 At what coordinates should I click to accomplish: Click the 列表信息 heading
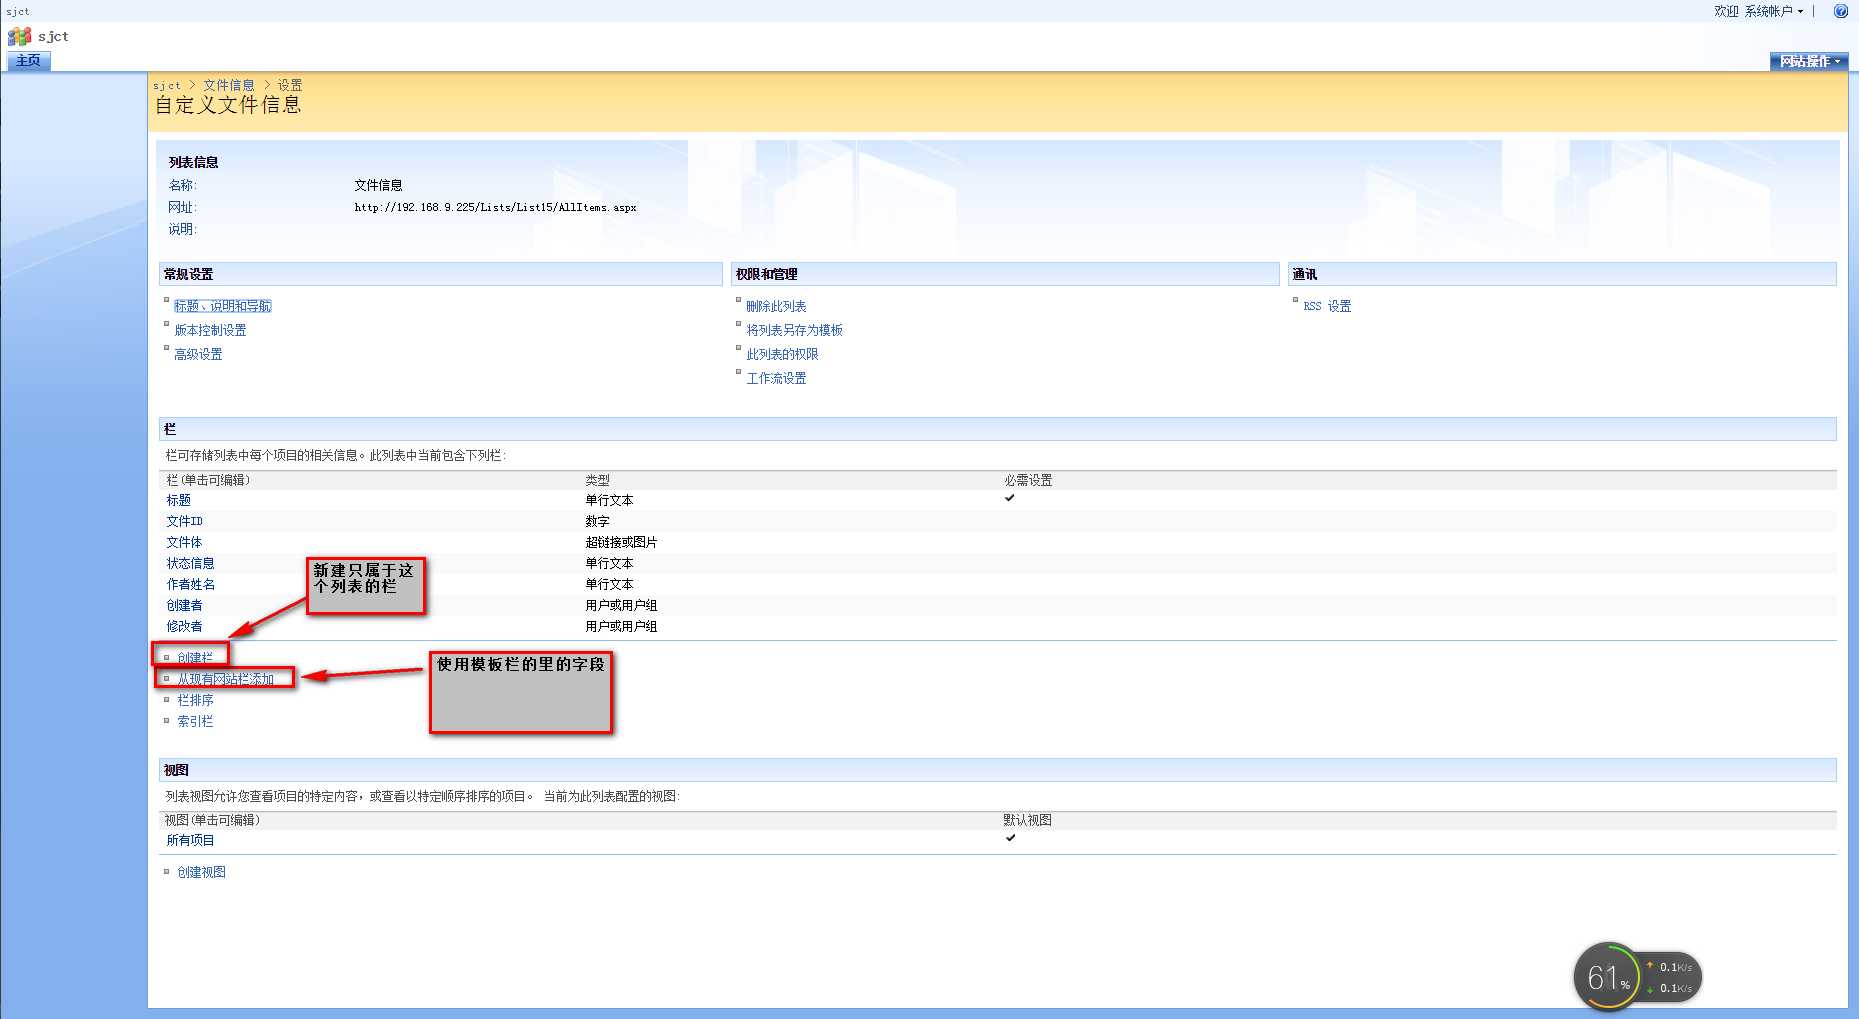click(x=193, y=162)
